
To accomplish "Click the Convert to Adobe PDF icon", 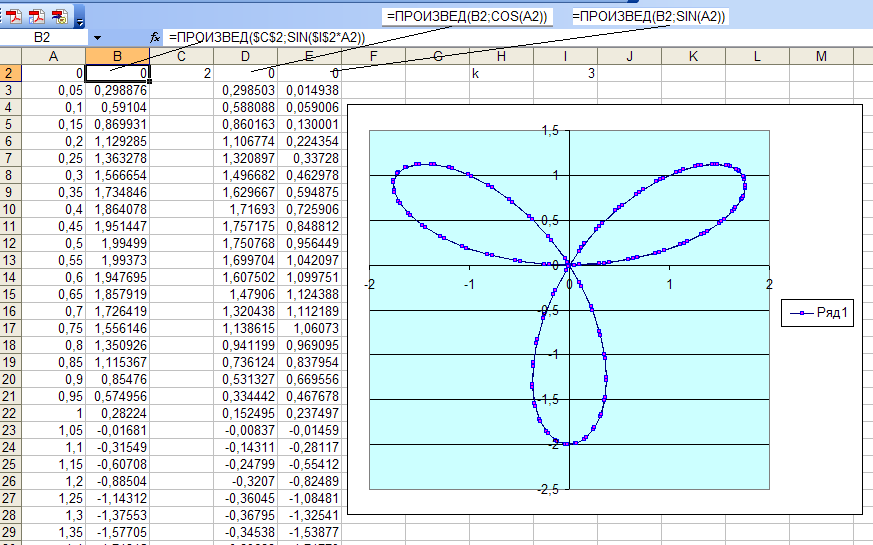I will (x=14, y=17).
